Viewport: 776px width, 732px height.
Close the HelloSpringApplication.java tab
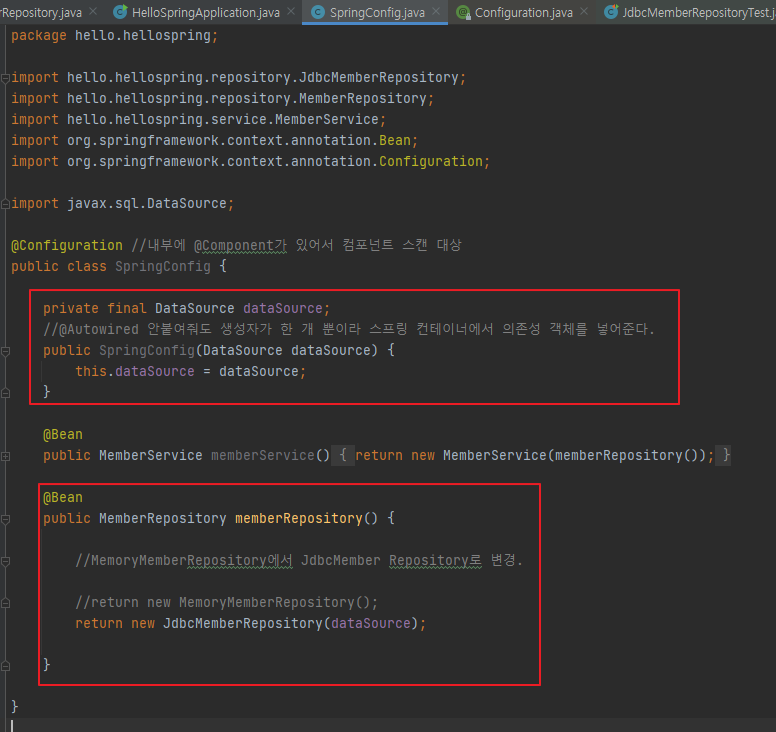coord(291,11)
